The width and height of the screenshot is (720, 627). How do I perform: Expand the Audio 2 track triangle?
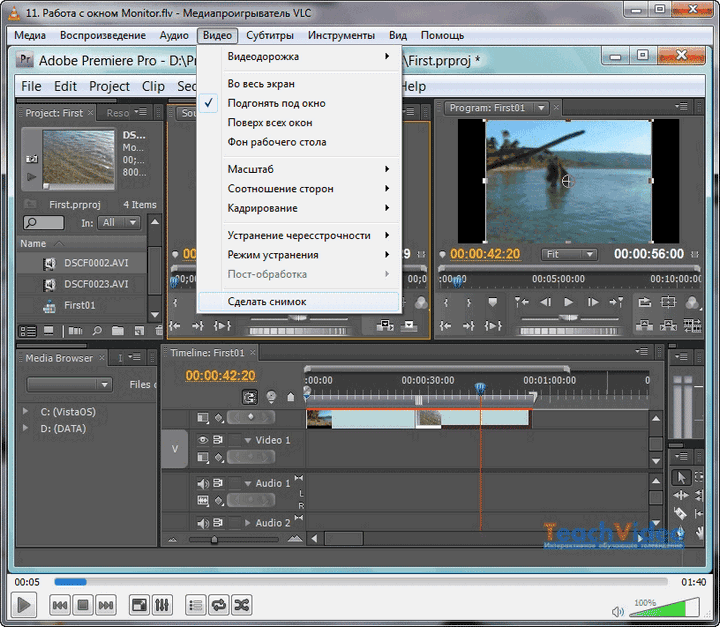coord(248,523)
